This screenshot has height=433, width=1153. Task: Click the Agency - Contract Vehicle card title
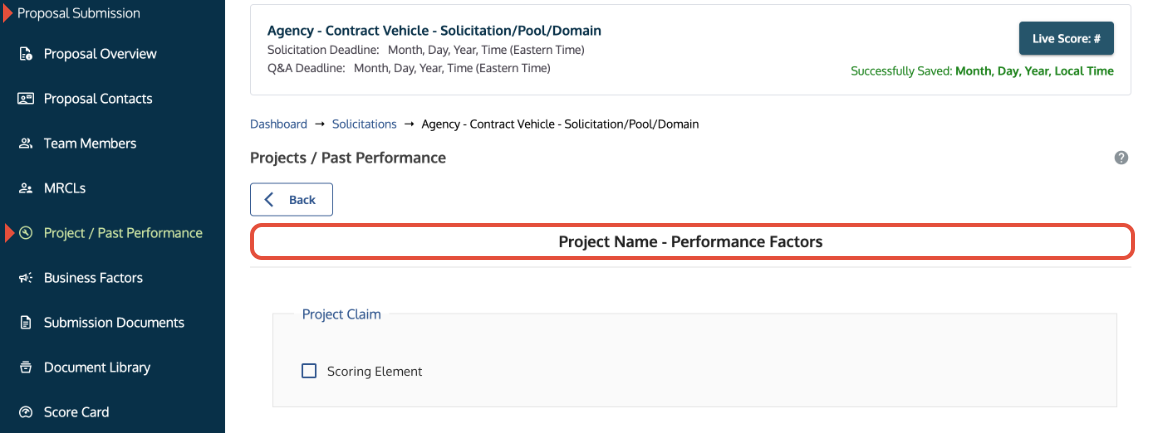pos(435,31)
